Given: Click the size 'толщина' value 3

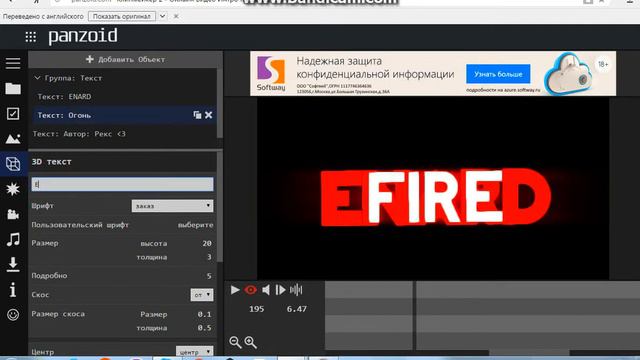Looking at the screenshot, I should (x=209, y=257).
